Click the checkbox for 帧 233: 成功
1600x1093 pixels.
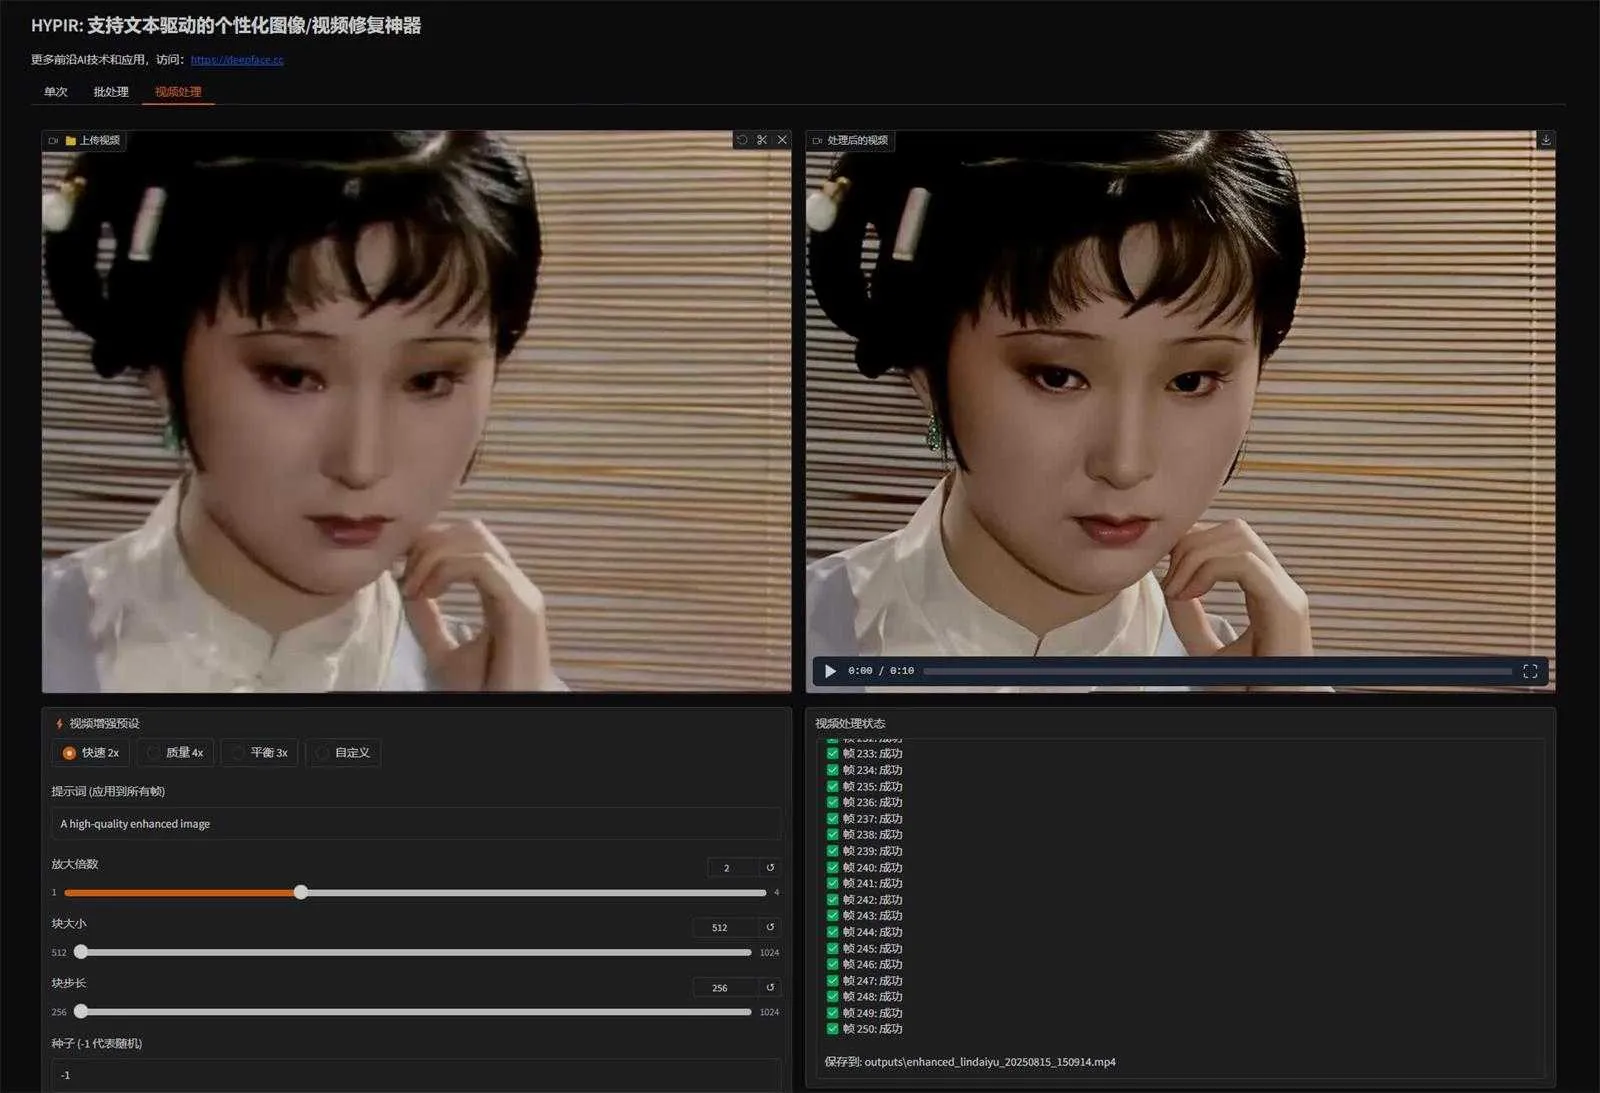(x=832, y=754)
